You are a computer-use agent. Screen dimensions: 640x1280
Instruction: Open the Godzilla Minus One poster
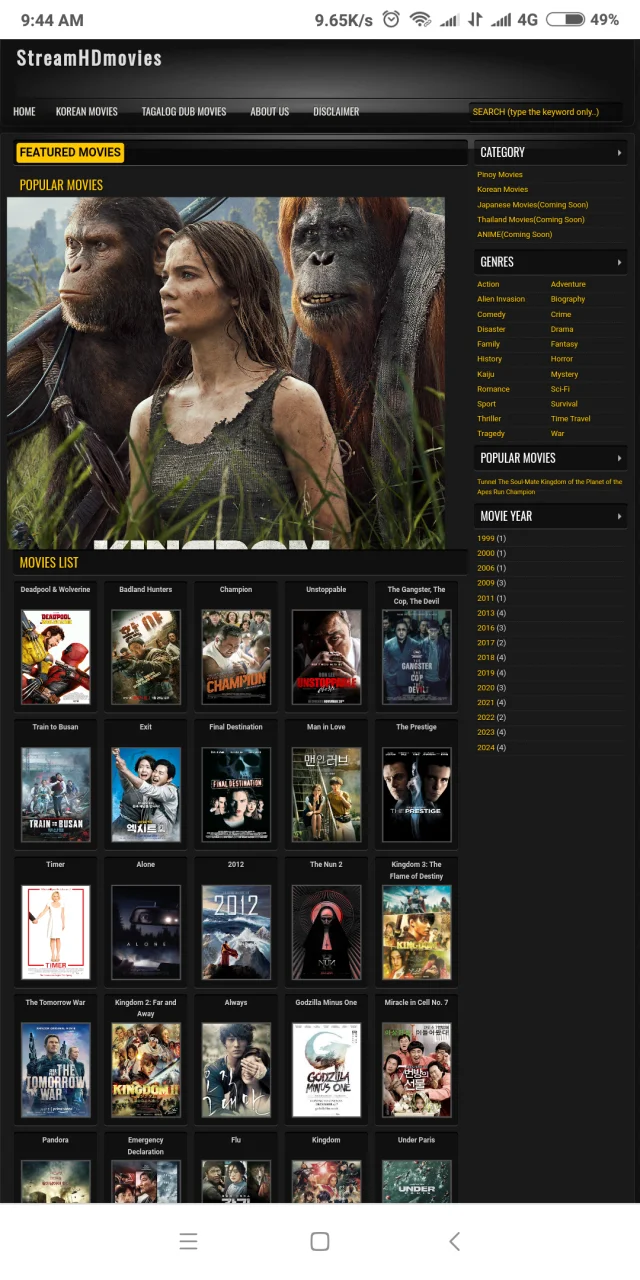tap(326, 1070)
